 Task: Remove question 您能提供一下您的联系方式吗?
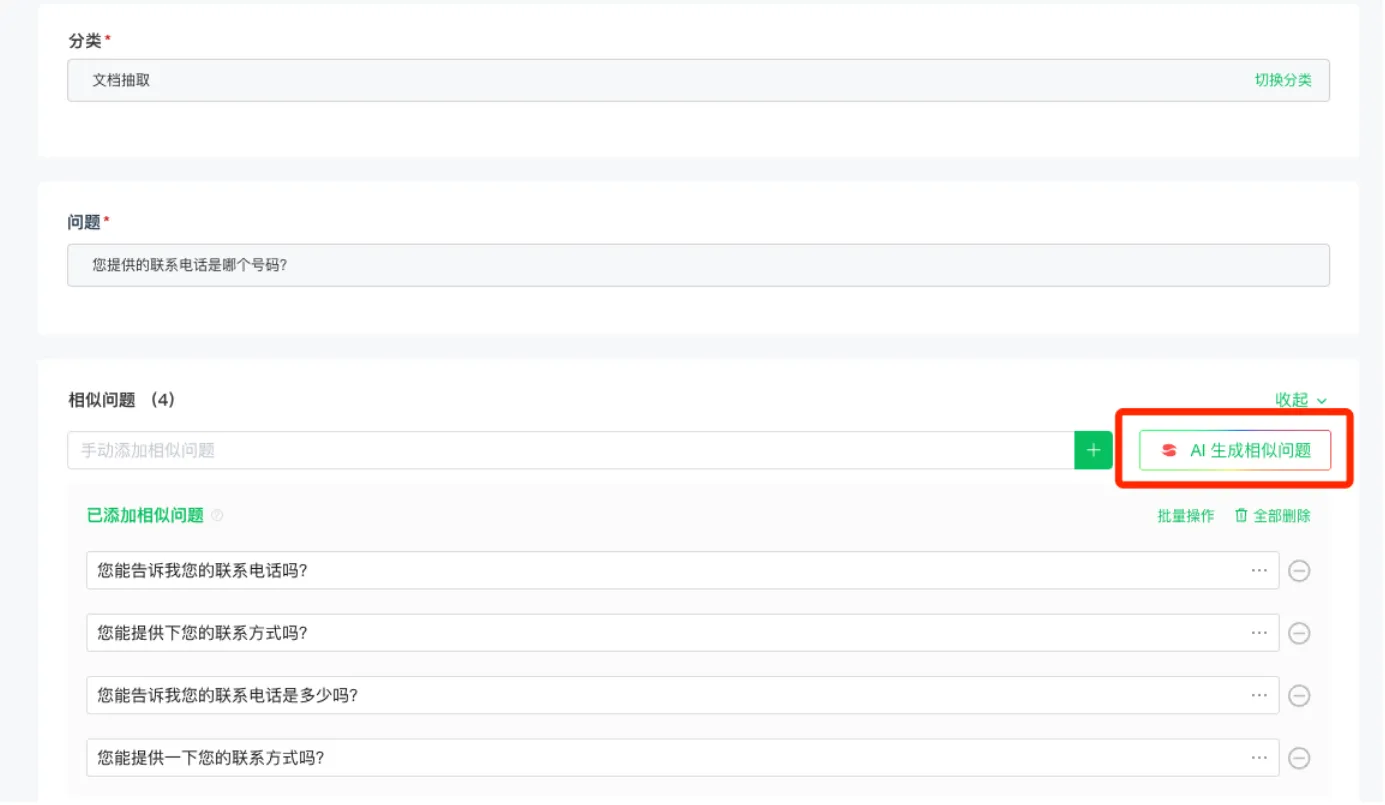tap(1299, 758)
